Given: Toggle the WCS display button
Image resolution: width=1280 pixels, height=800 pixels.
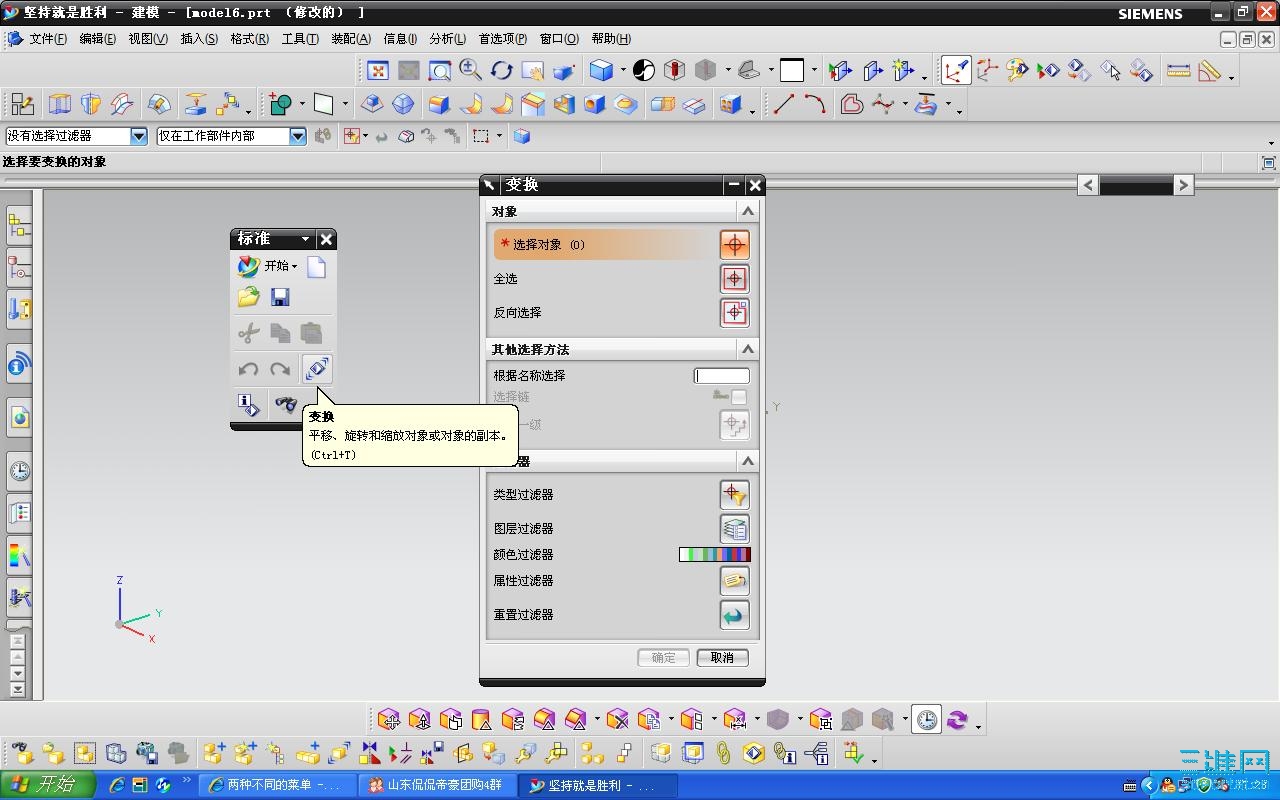Looking at the screenshot, I should point(956,70).
